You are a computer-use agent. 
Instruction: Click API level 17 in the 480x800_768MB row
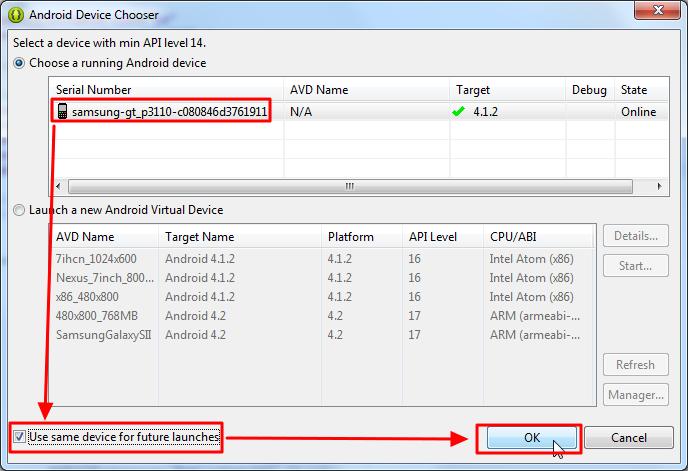point(414,316)
